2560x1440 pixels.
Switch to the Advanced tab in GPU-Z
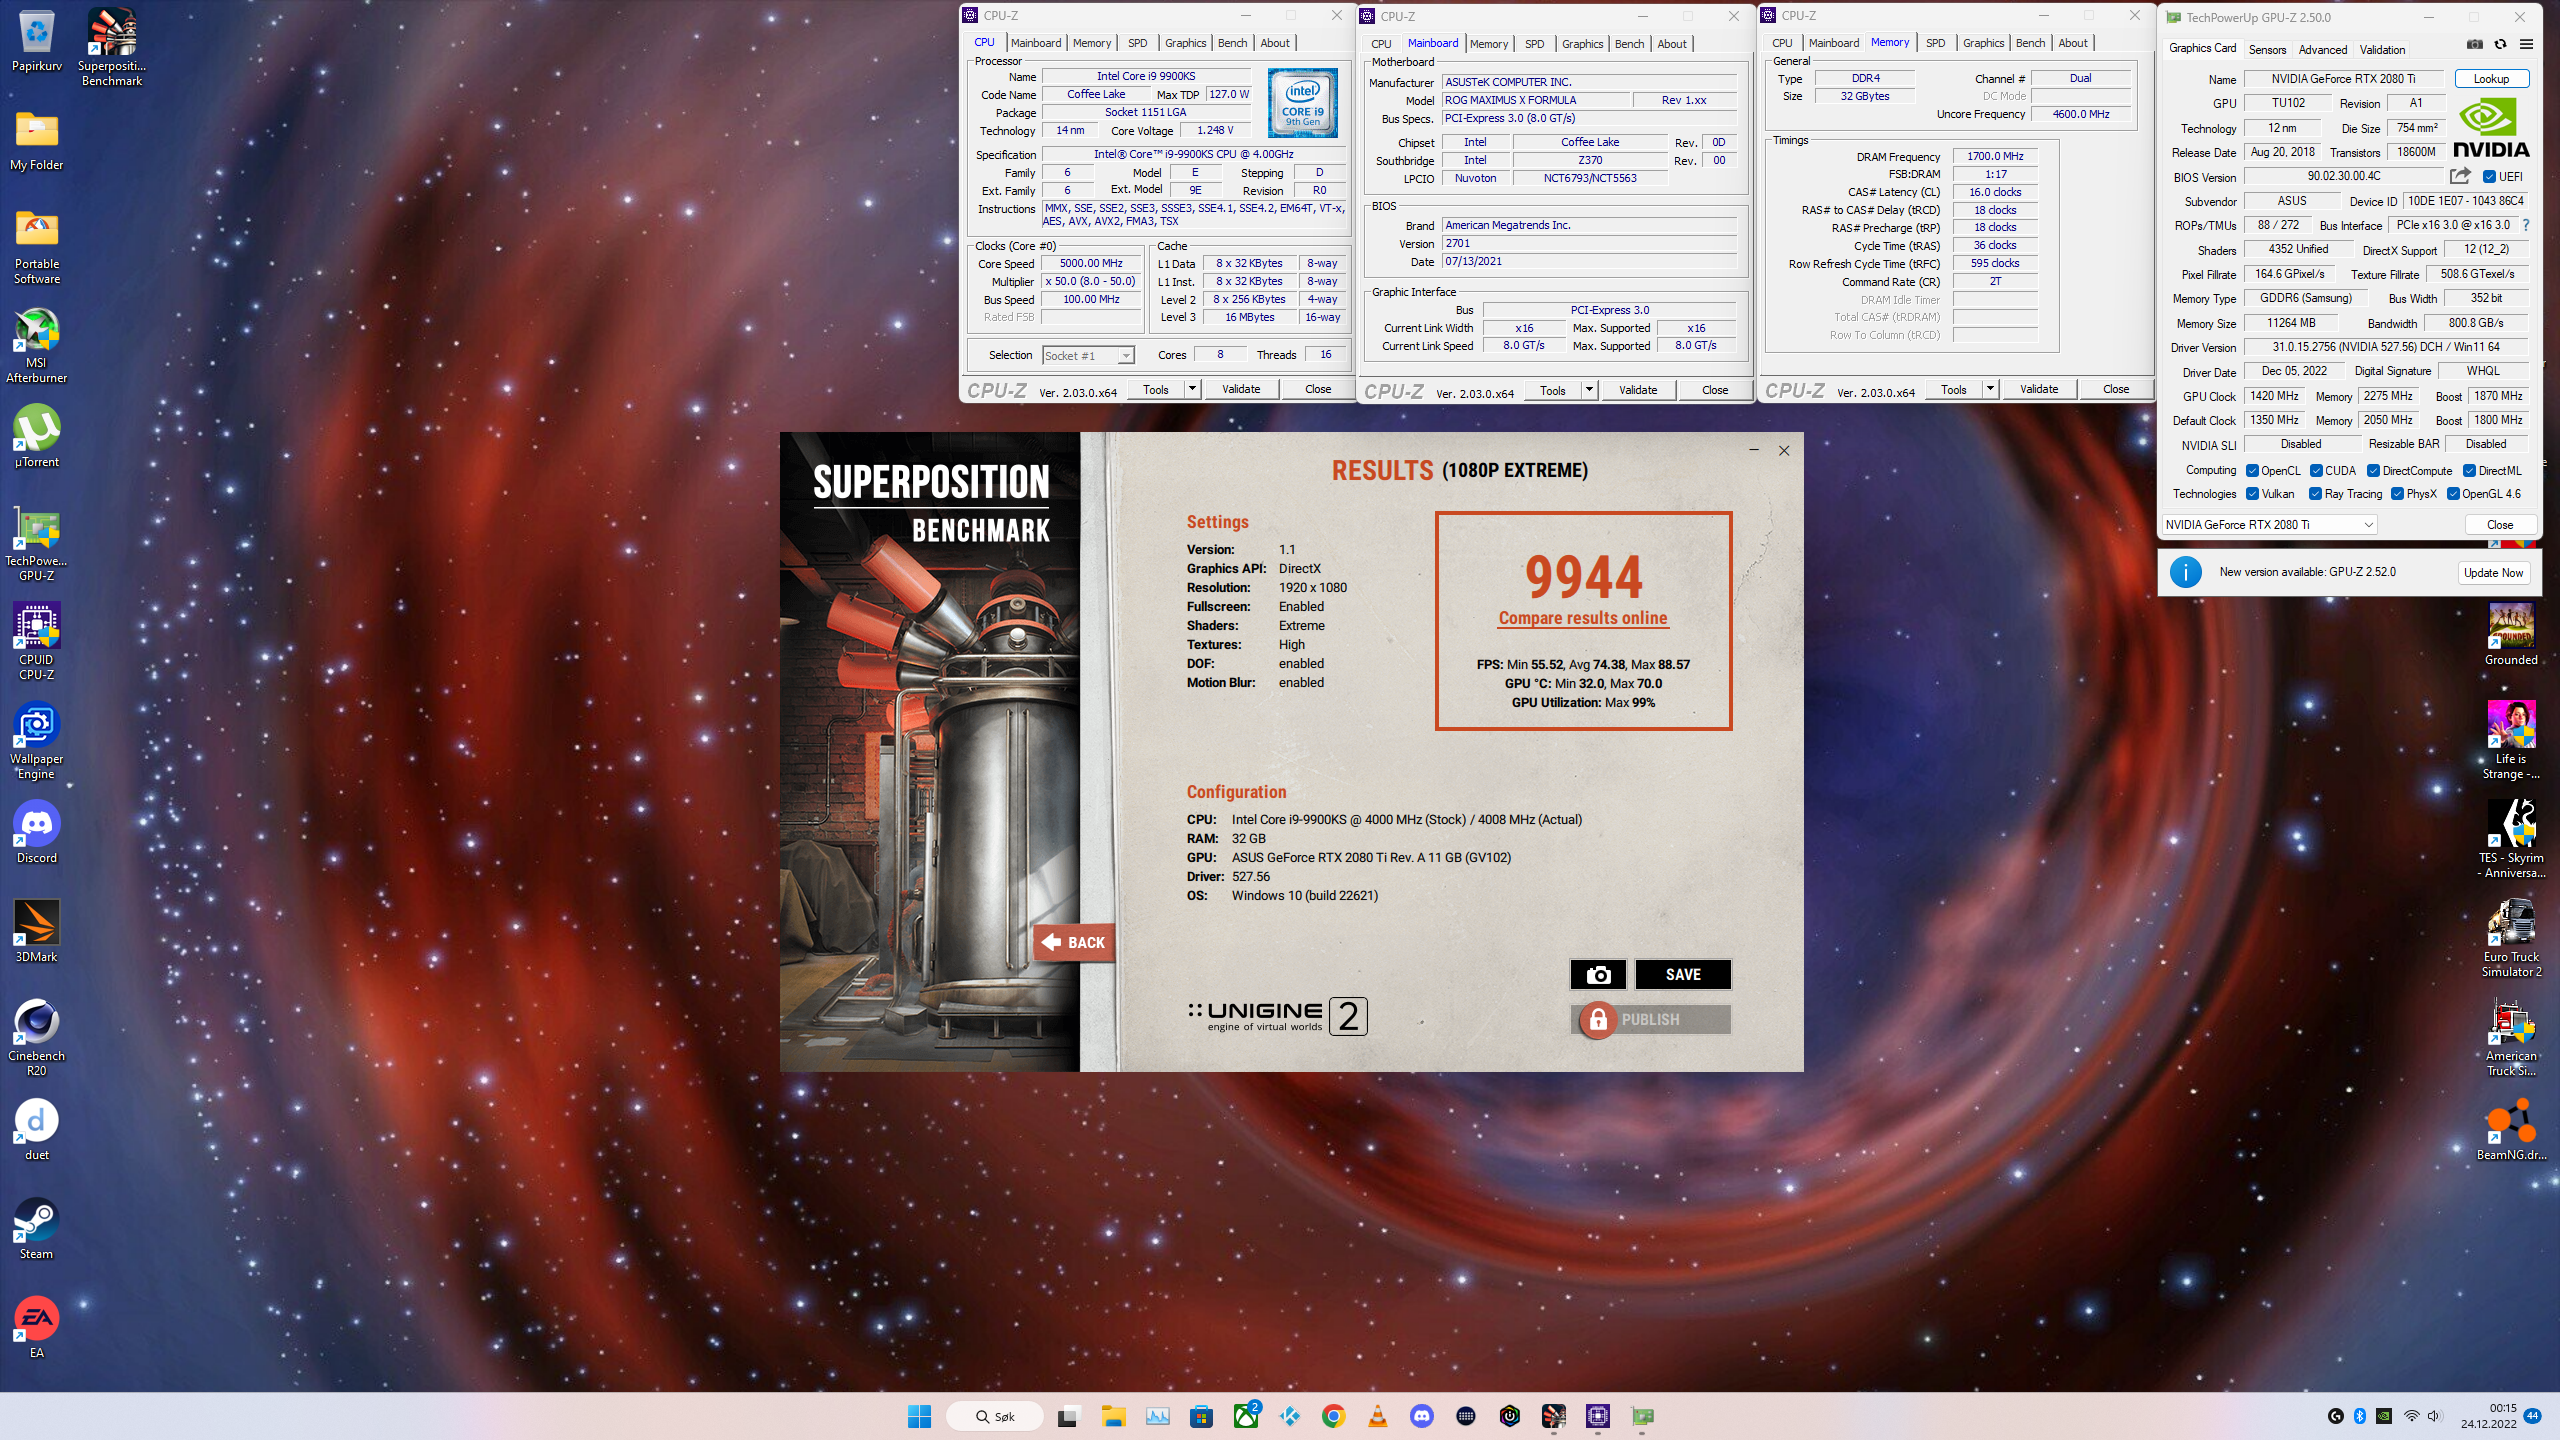[2322, 50]
